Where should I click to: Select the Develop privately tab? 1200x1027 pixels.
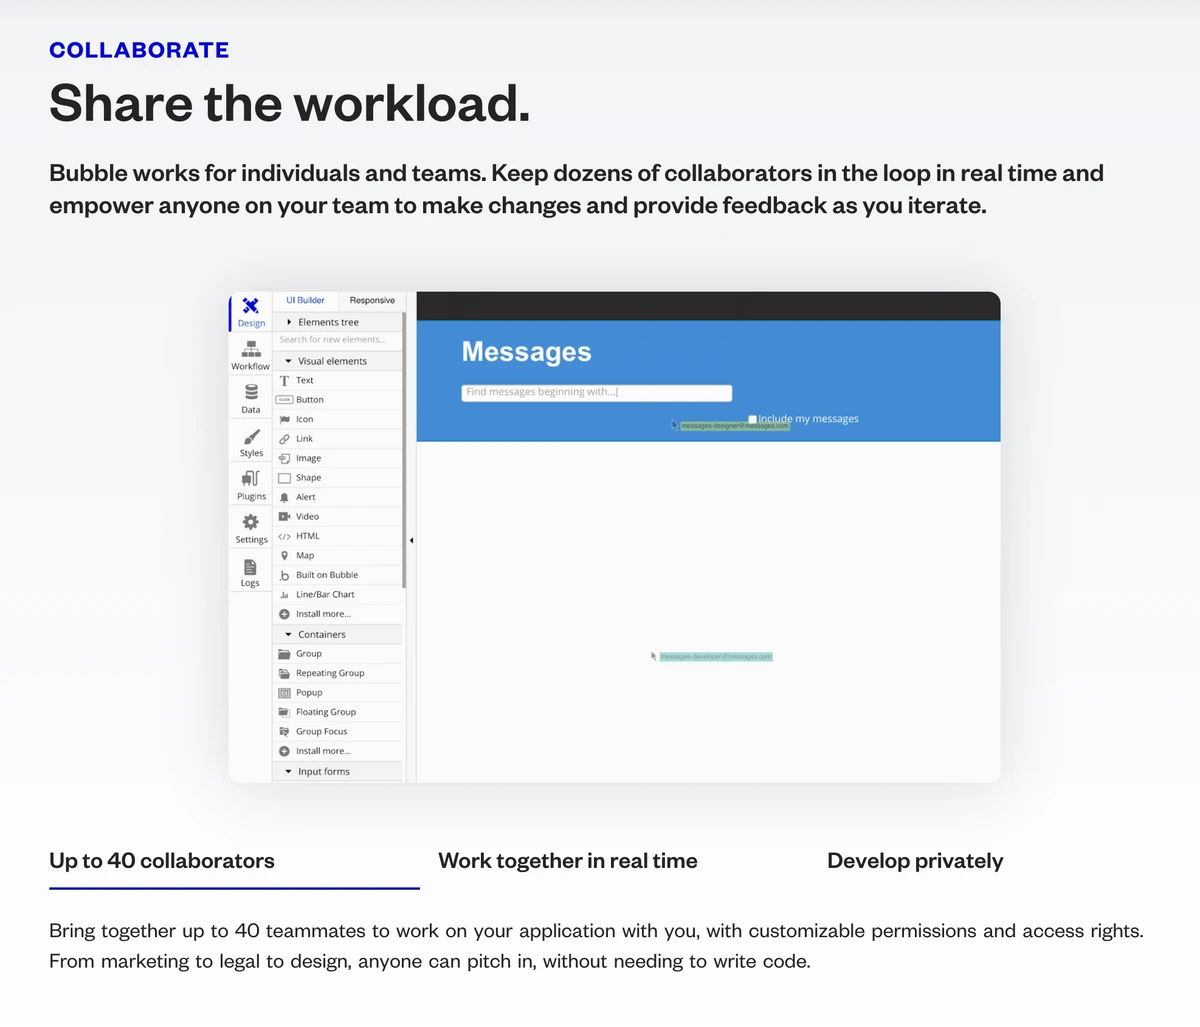[915, 861]
